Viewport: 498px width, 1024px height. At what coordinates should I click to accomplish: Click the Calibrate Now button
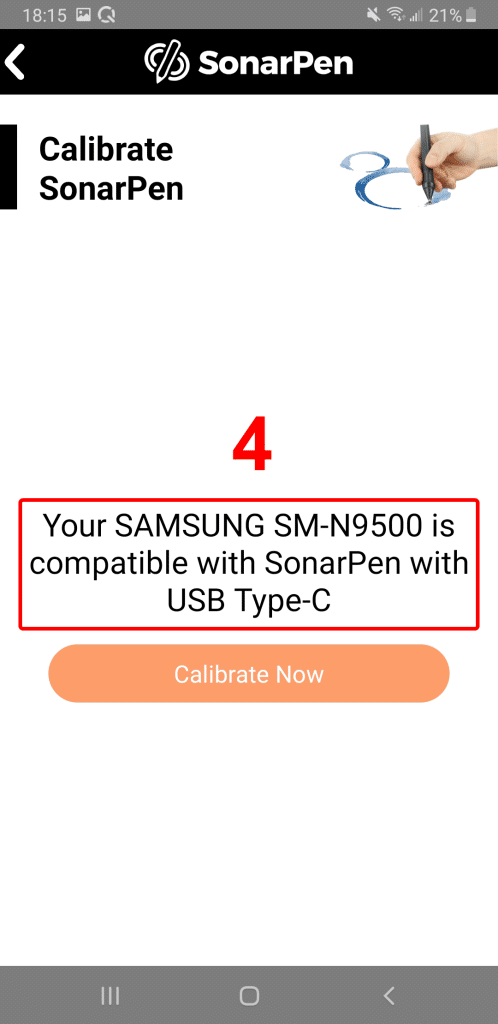pyautogui.click(x=249, y=673)
